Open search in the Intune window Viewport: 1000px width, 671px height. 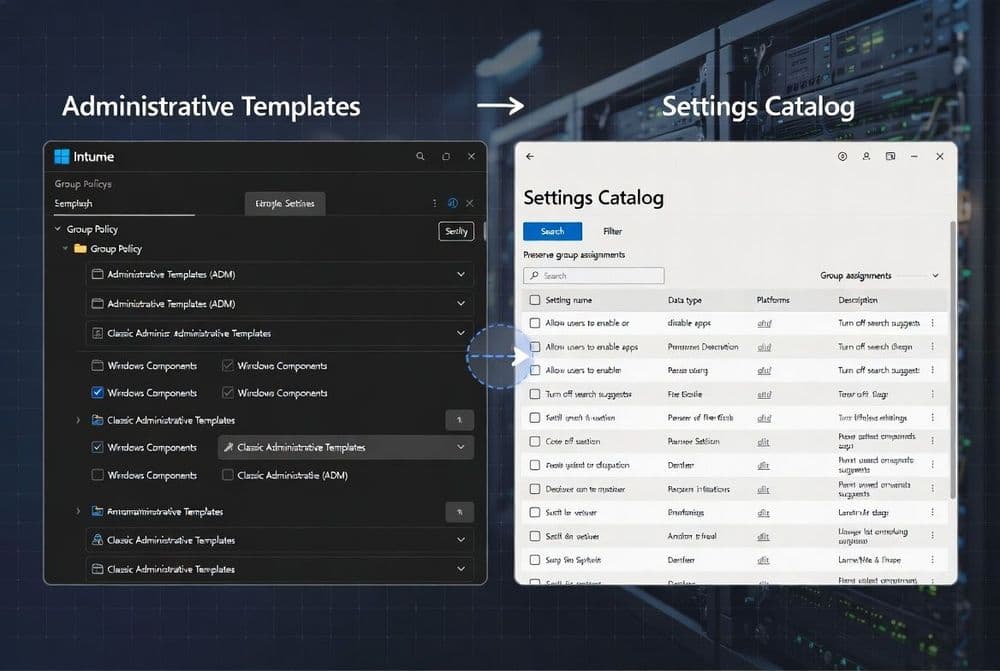click(420, 157)
